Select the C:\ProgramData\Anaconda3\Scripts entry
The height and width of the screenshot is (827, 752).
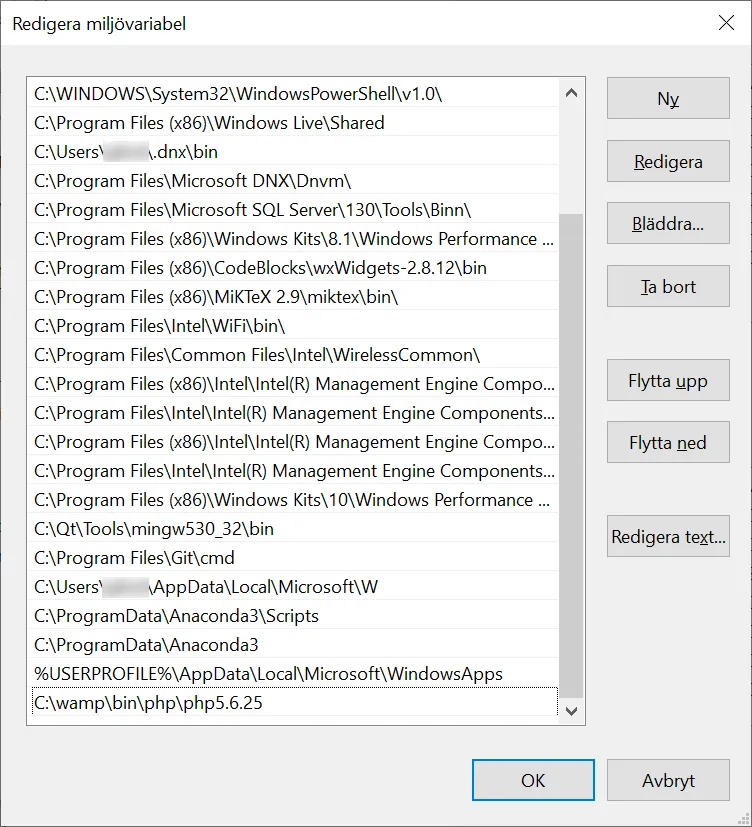pyautogui.click(x=293, y=616)
